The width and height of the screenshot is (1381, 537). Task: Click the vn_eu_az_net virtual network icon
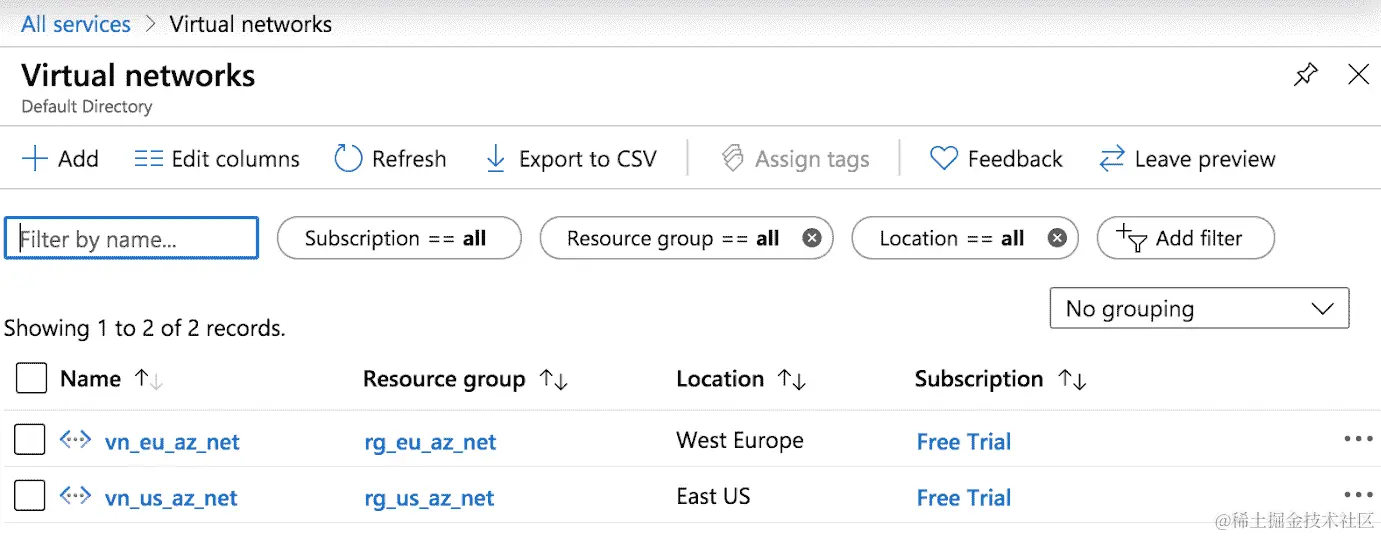click(x=75, y=438)
